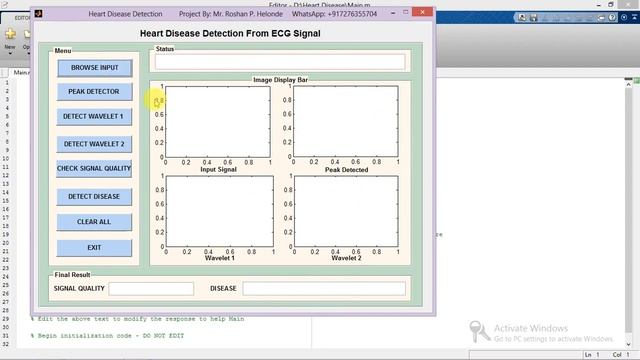Click the New file icon in Editor
Screen dimensions: 640x360
click(10, 34)
